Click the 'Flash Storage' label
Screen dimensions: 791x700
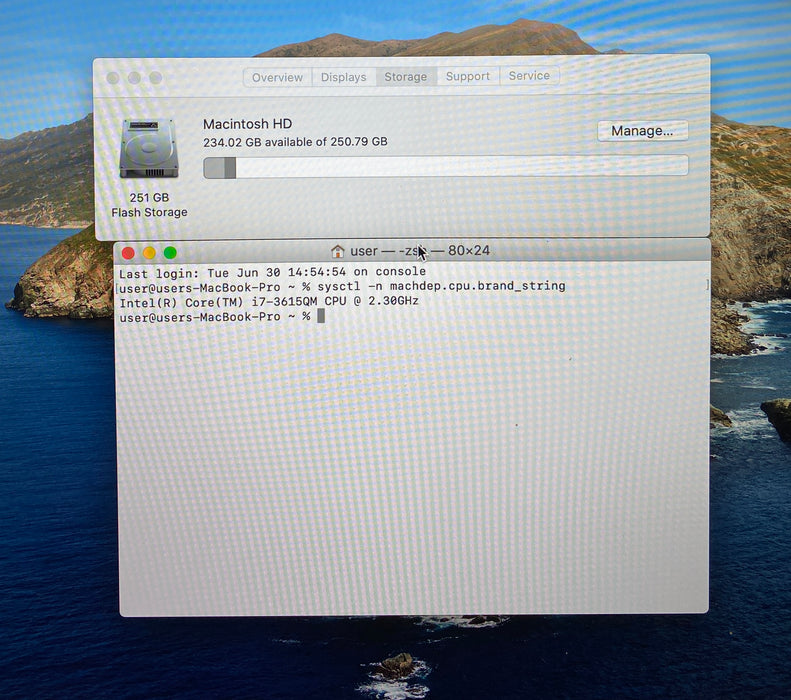pos(149,212)
